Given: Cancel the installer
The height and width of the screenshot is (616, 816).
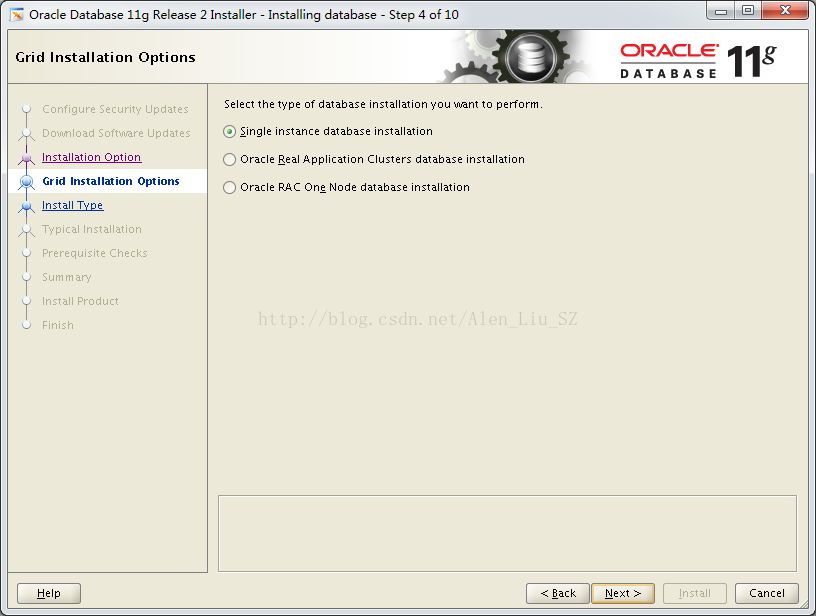Looking at the screenshot, I should point(767,593).
